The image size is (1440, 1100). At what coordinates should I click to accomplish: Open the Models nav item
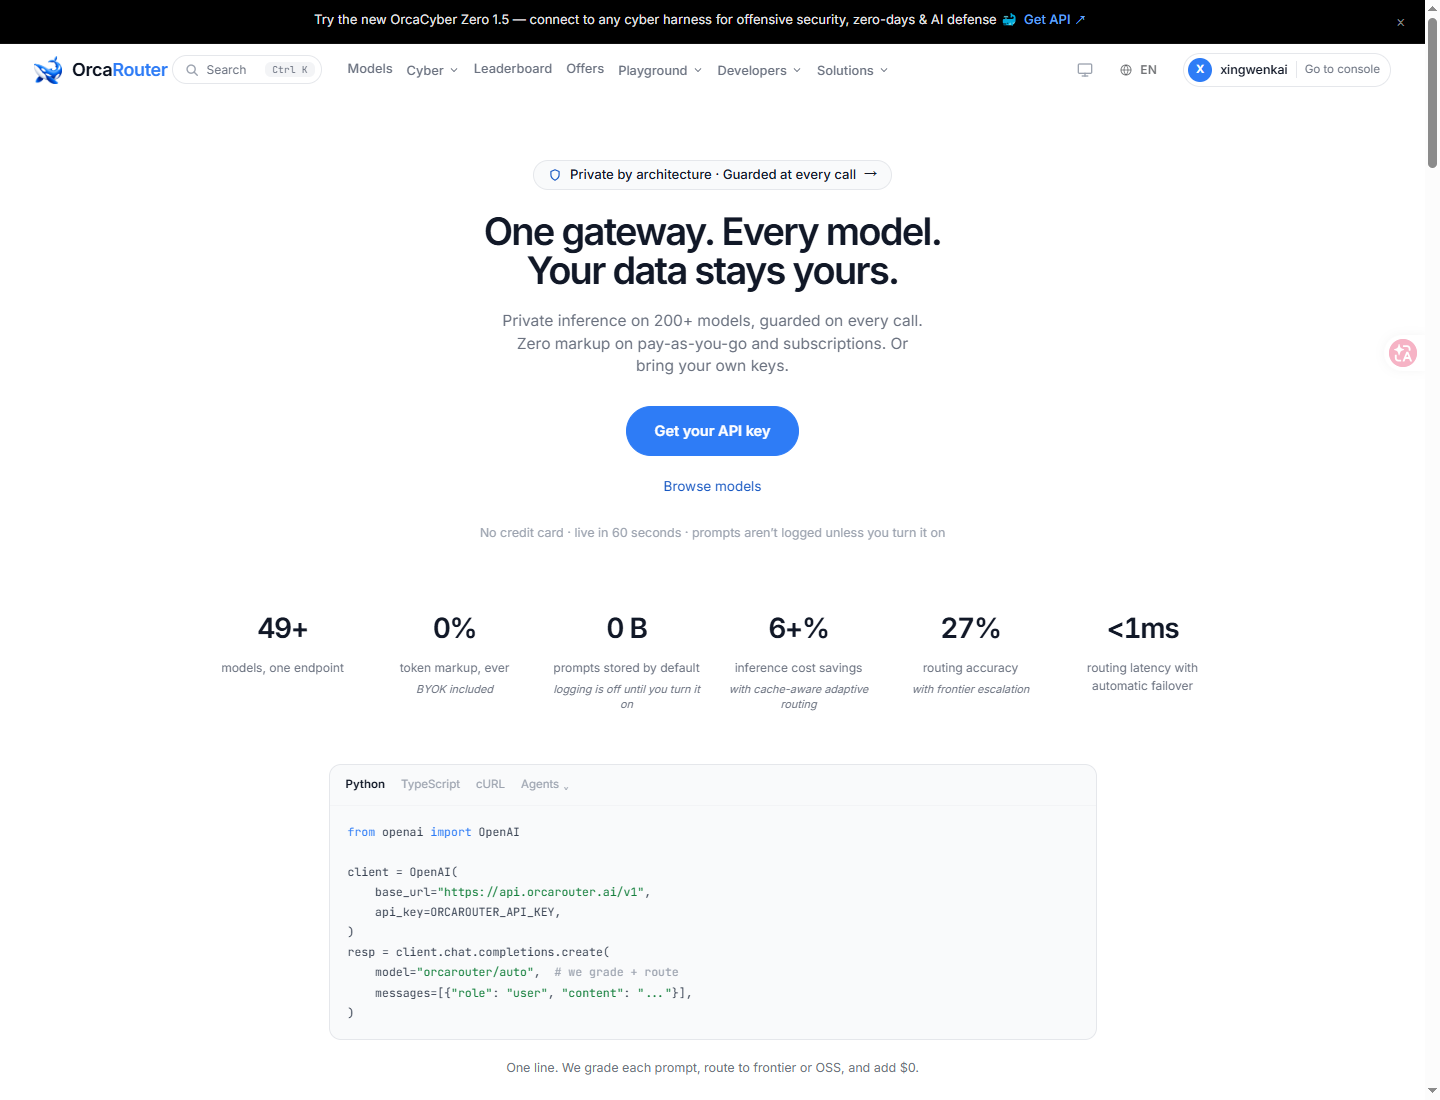[370, 69]
